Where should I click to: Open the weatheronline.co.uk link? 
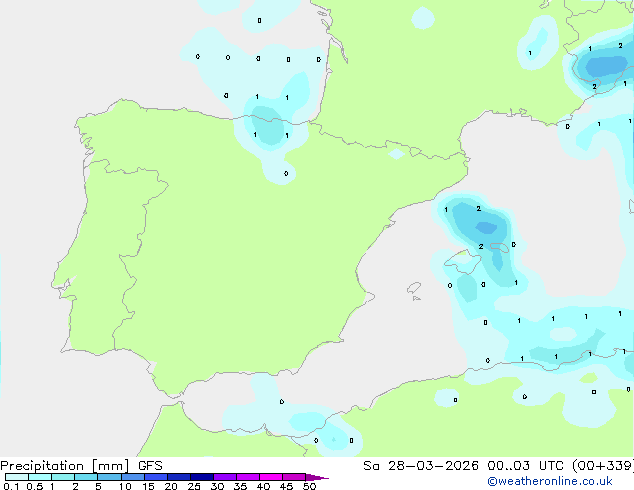point(550,481)
